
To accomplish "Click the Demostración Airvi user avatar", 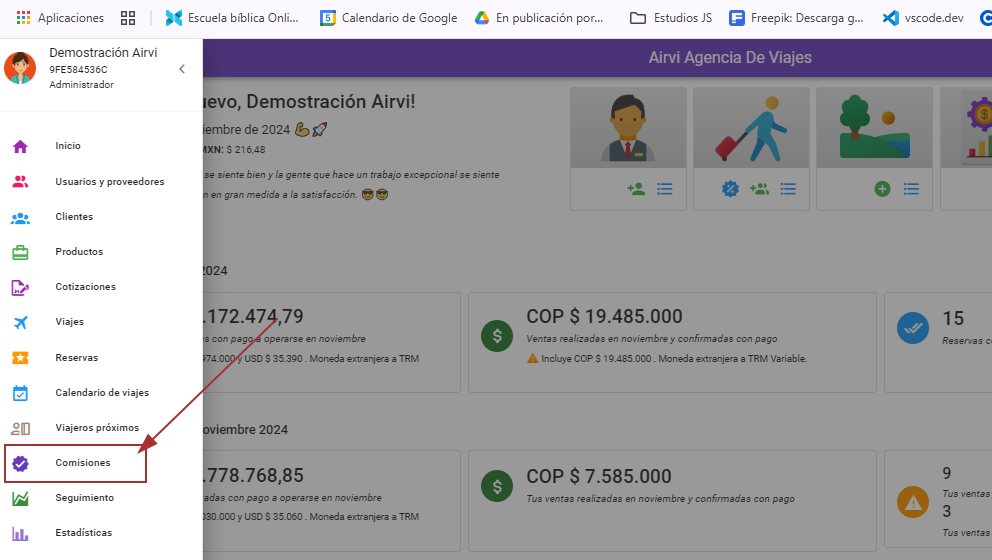I will pyautogui.click(x=20, y=68).
